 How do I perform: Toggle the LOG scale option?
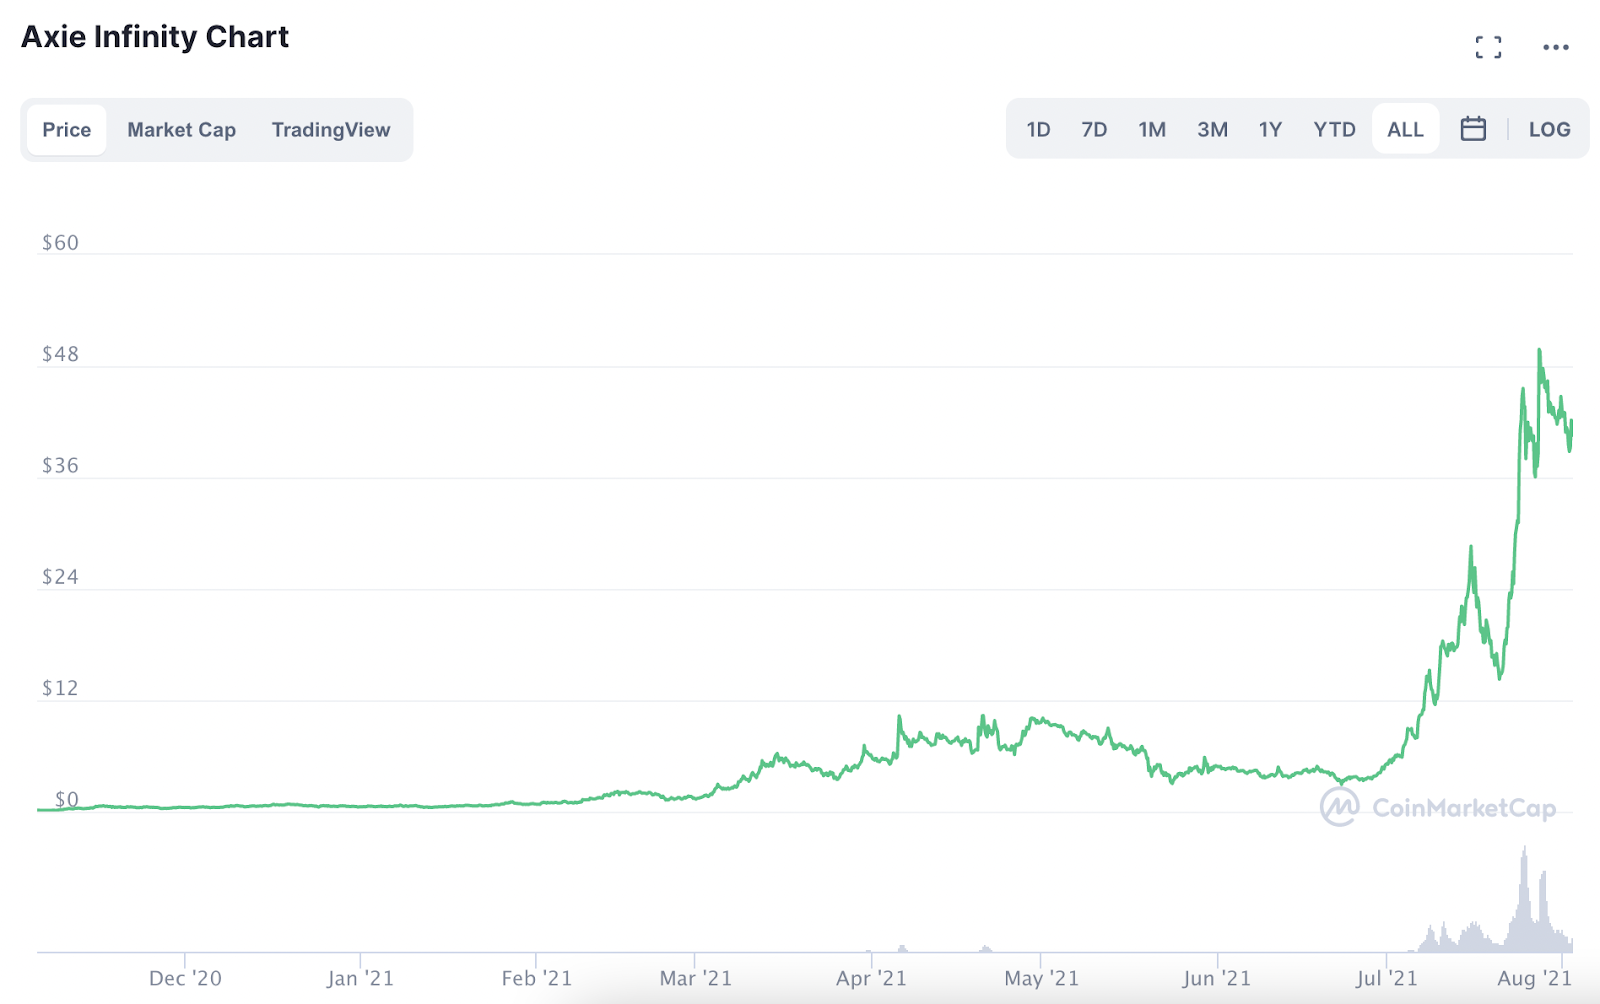coord(1549,129)
